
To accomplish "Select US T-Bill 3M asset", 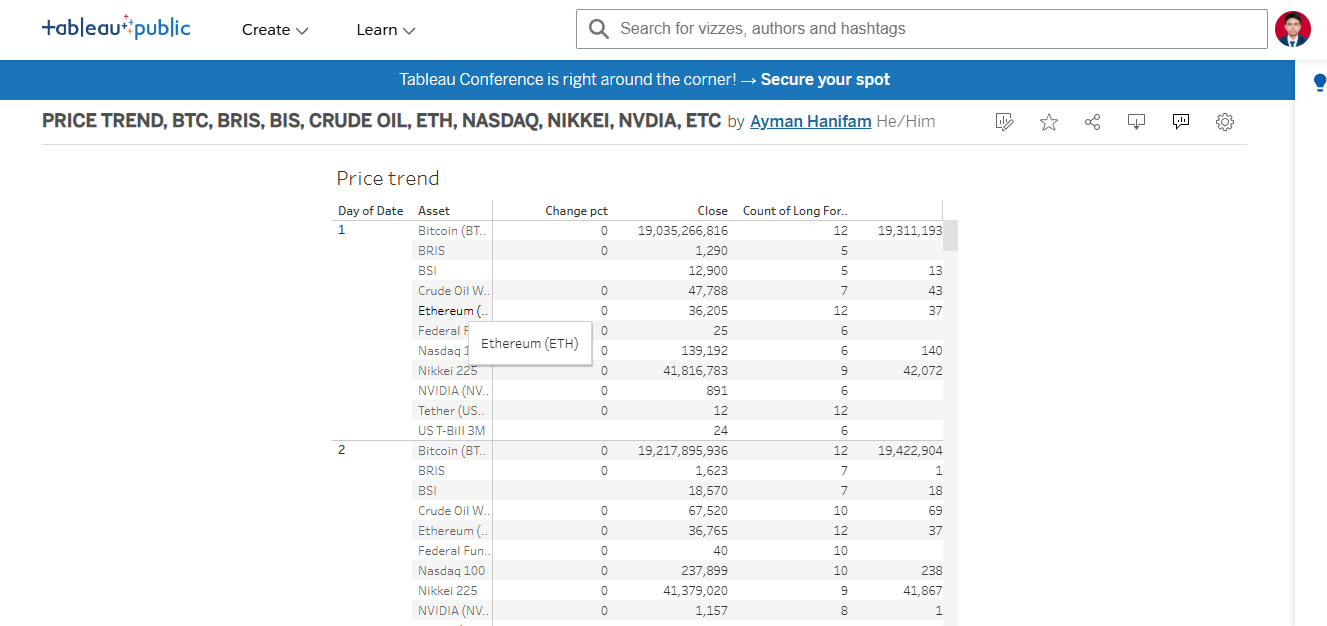I will [x=452, y=431].
